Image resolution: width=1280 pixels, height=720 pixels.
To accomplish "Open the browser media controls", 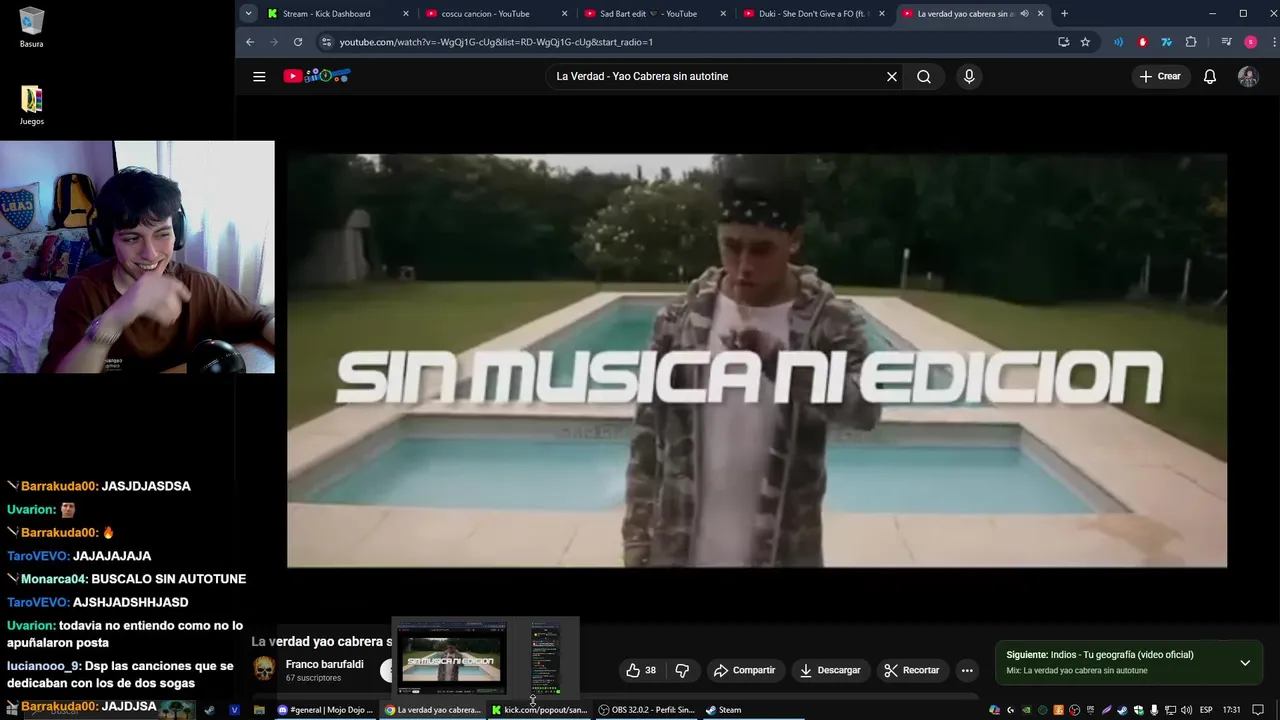I will [x=1226, y=42].
